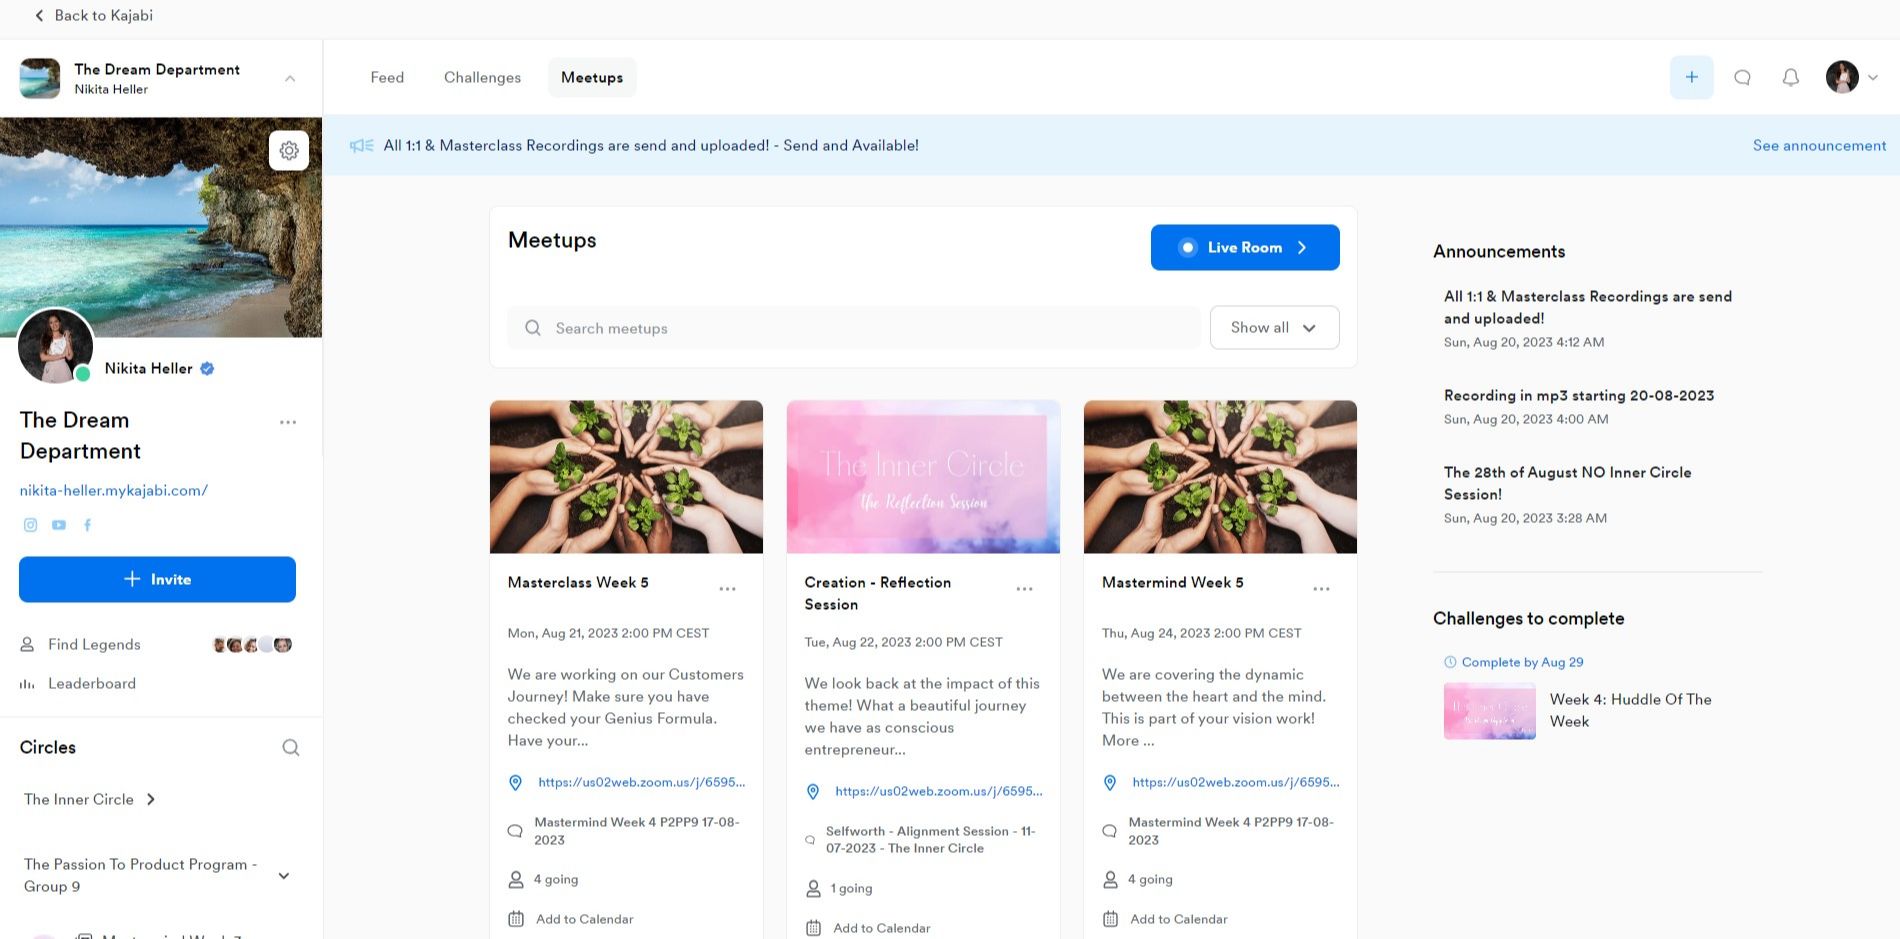This screenshot has height=939, width=1900.
Task: Switch to the Feed tab
Action: tap(387, 77)
